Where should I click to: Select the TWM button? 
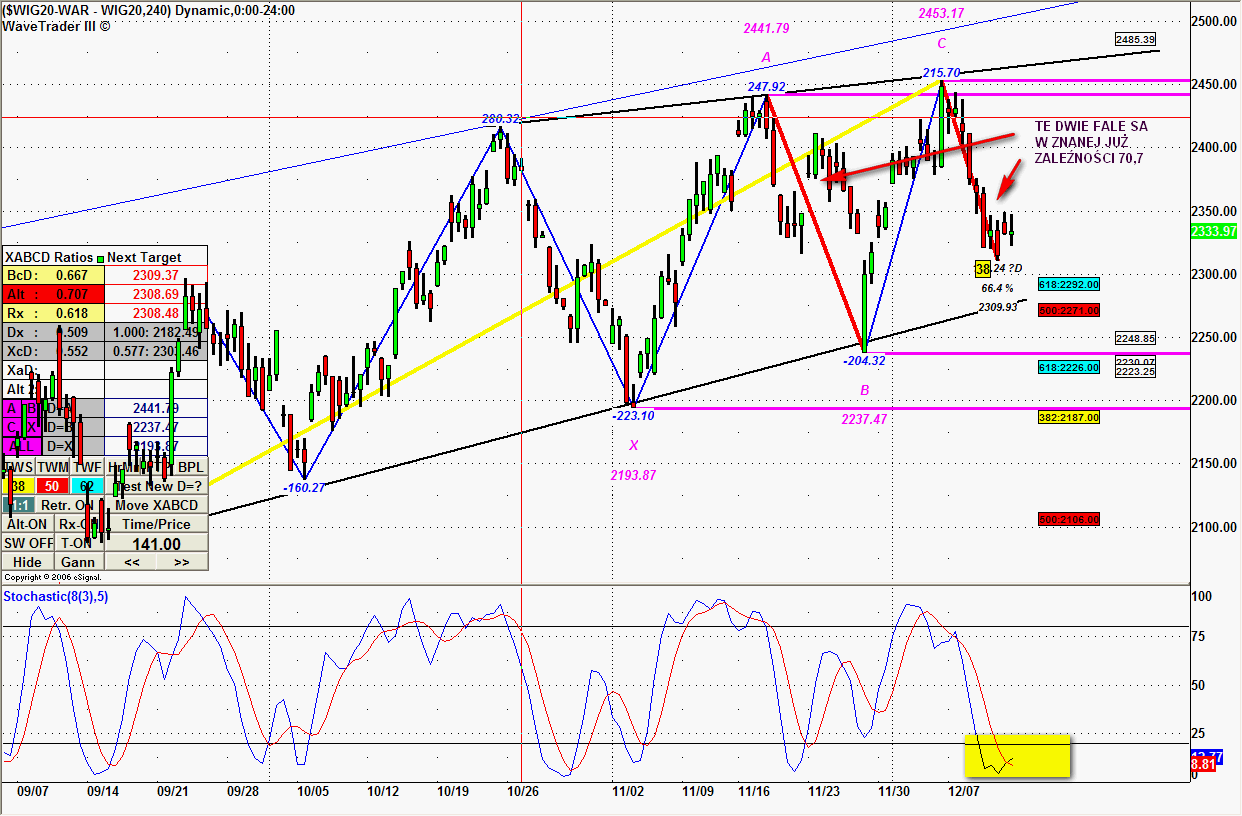click(x=53, y=467)
